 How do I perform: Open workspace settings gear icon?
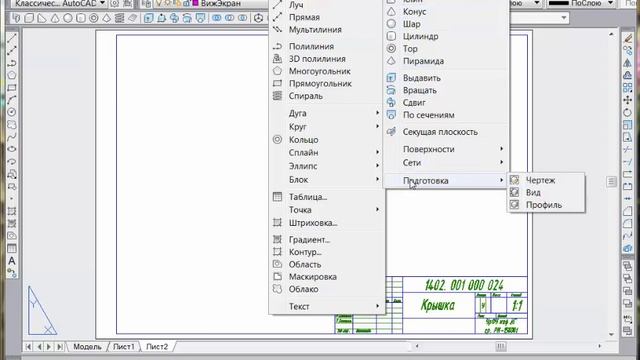(x=115, y=4)
